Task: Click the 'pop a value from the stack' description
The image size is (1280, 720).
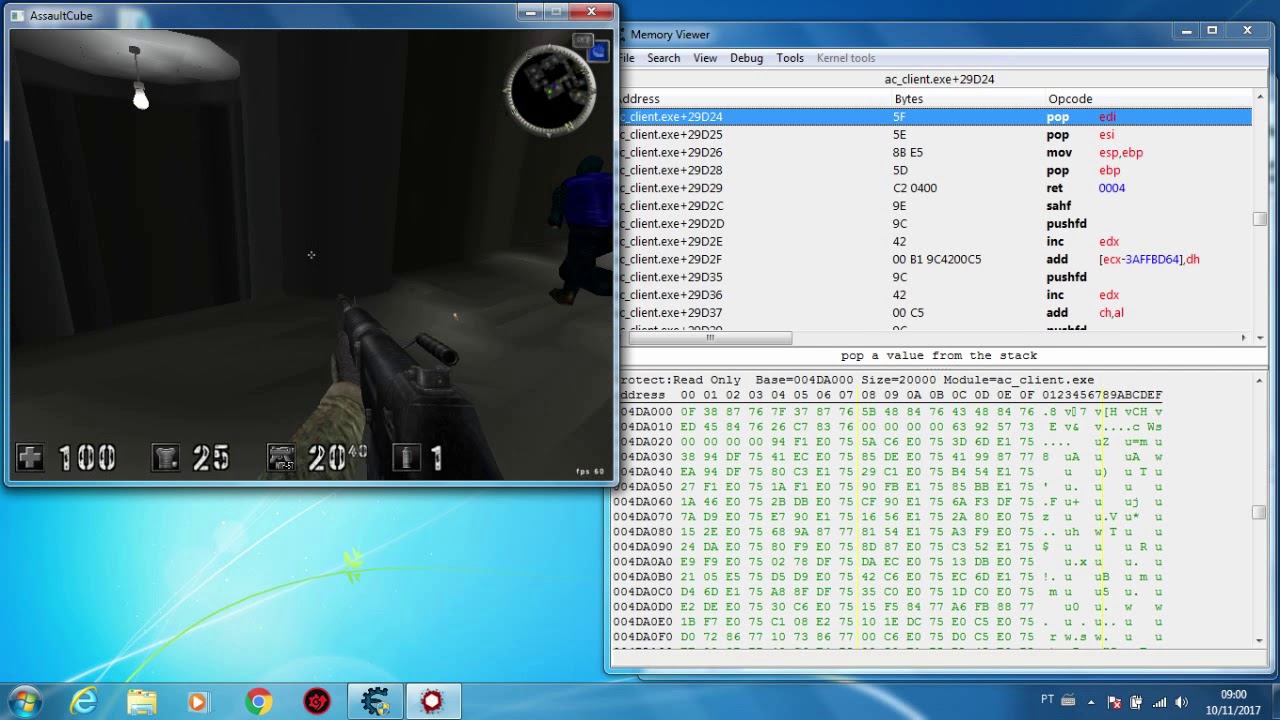Action: pyautogui.click(x=939, y=355)
